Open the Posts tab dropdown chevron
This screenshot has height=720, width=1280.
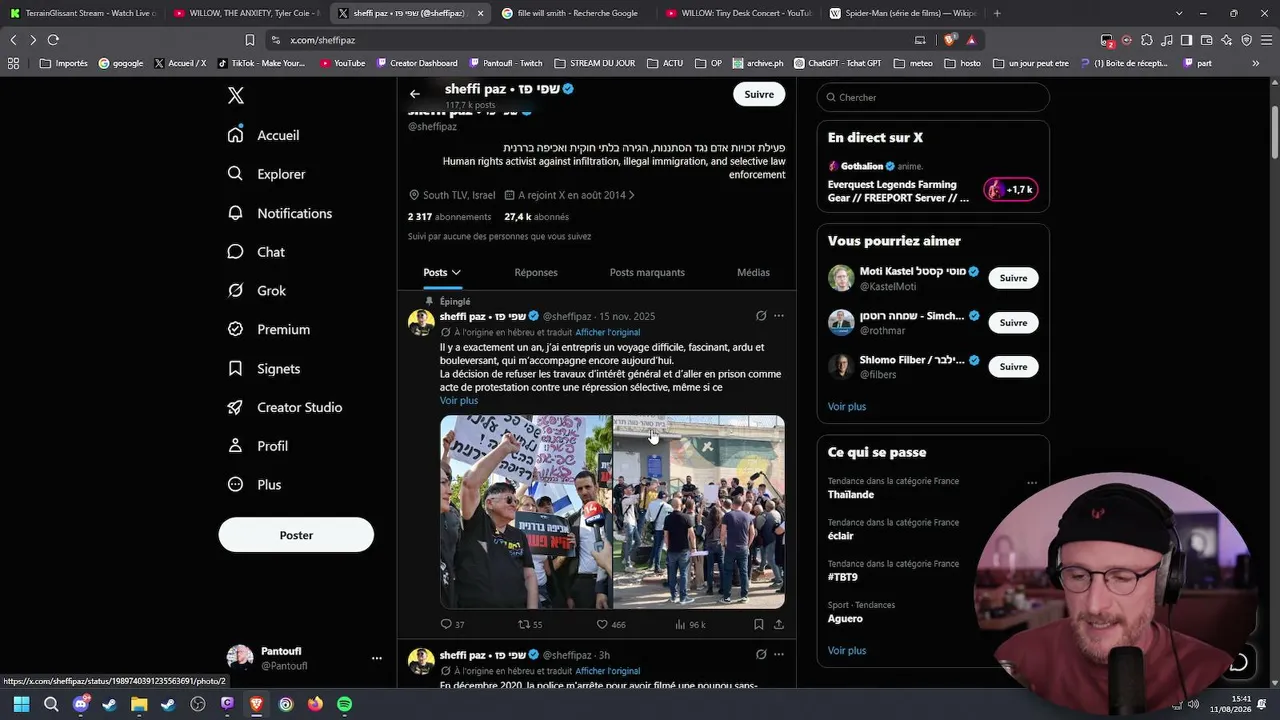point(456,272)
